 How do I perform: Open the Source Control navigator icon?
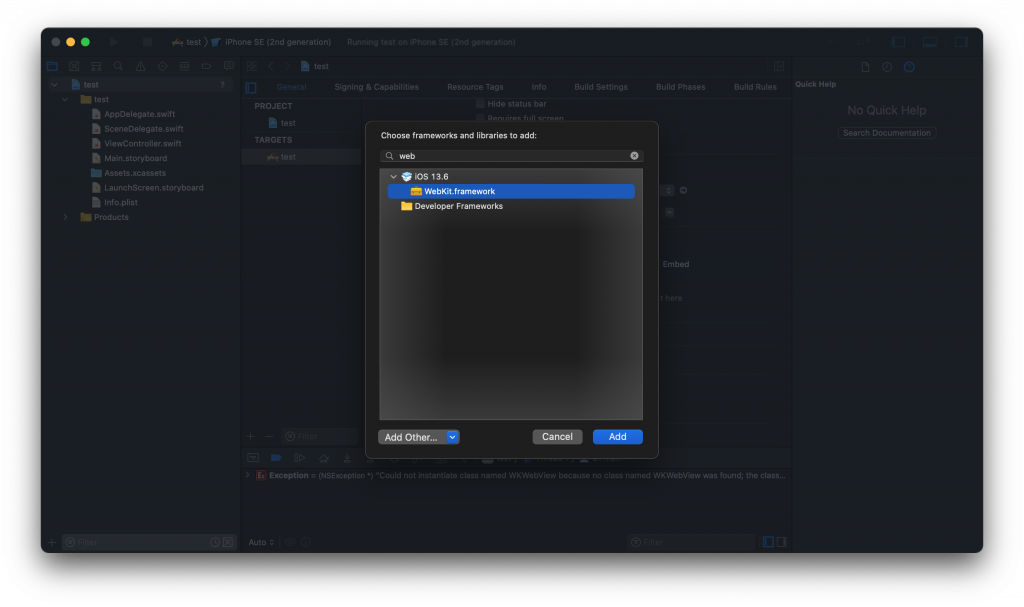[x=74, y=66]
